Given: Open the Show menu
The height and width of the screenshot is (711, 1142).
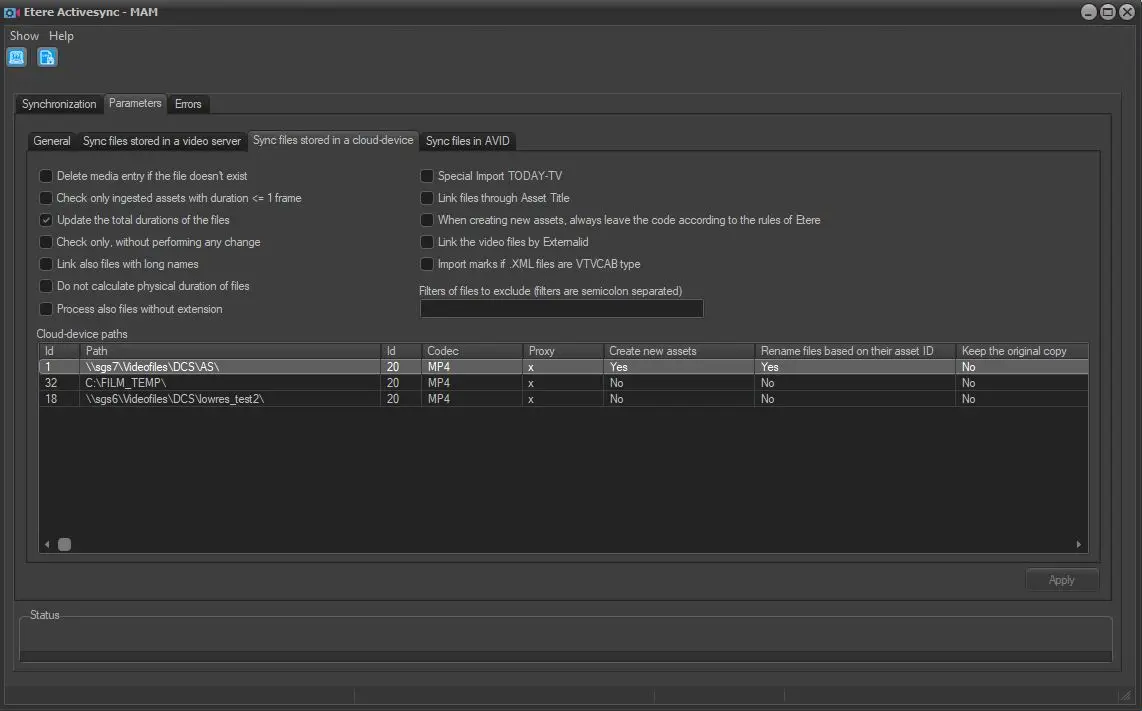Looking at the screenshot, I should (24, 36).
